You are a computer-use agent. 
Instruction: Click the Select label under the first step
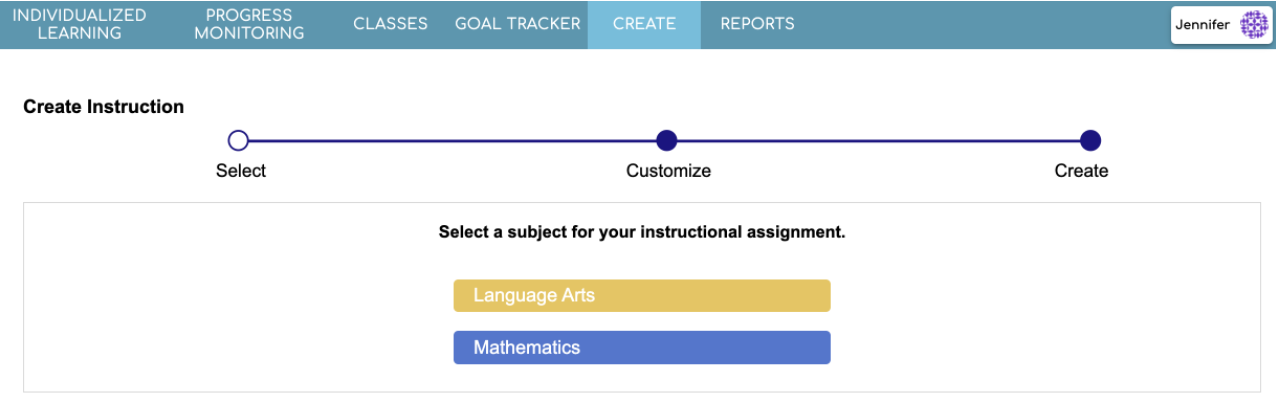click(241, 171)
